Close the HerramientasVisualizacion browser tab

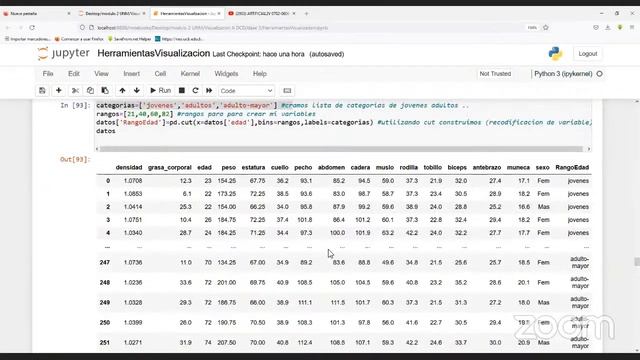pos(219,13)
